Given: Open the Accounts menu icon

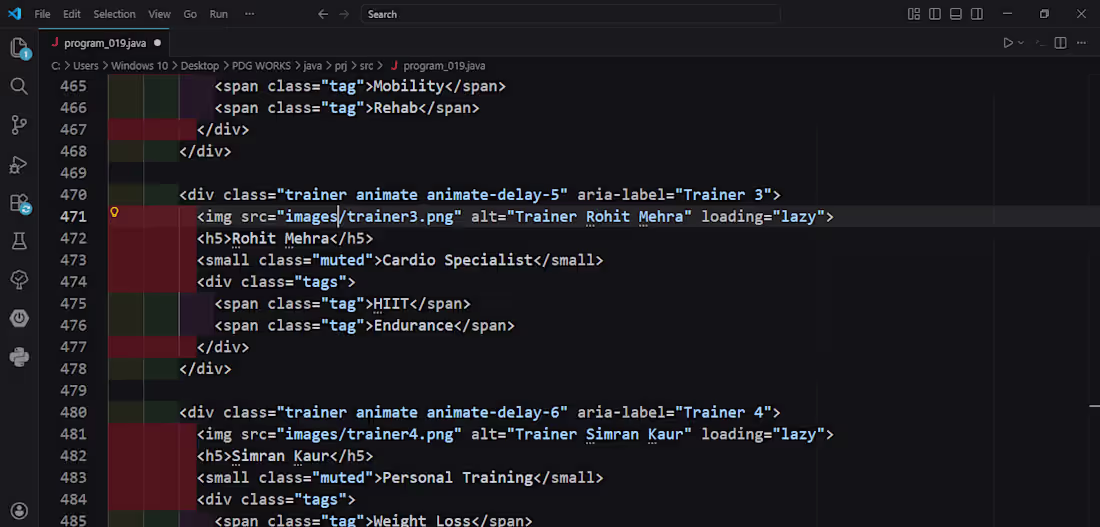Looking at the screenshot, I should (19, 510).
